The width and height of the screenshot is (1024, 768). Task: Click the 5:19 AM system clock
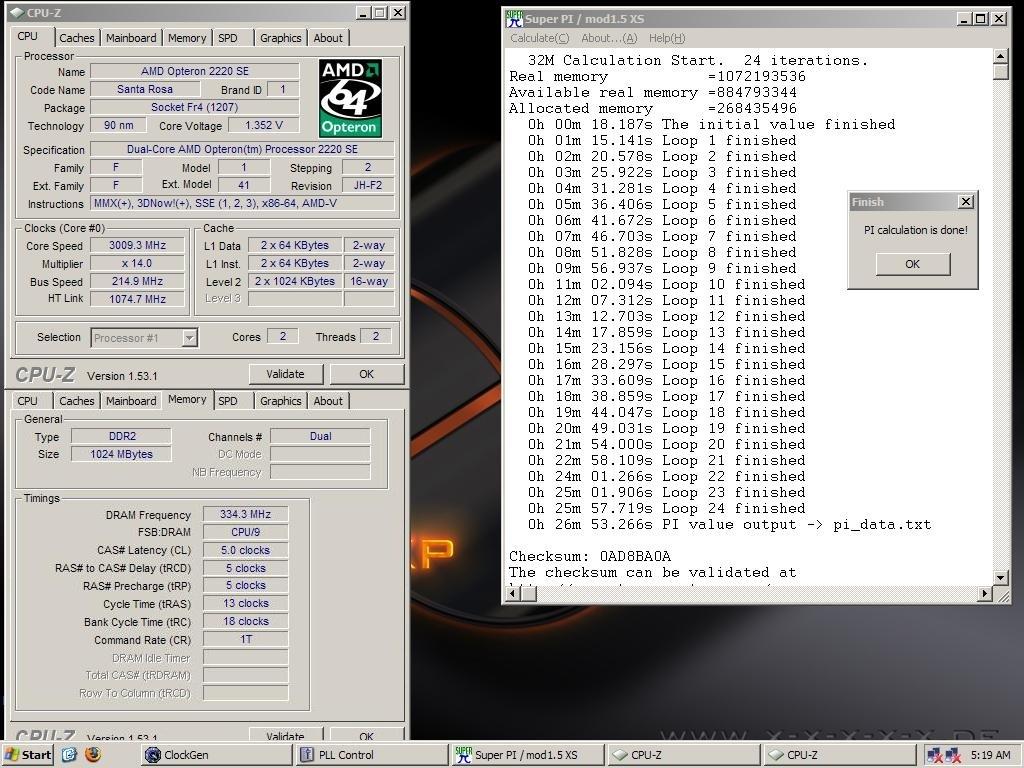click(x=990, y=755)
